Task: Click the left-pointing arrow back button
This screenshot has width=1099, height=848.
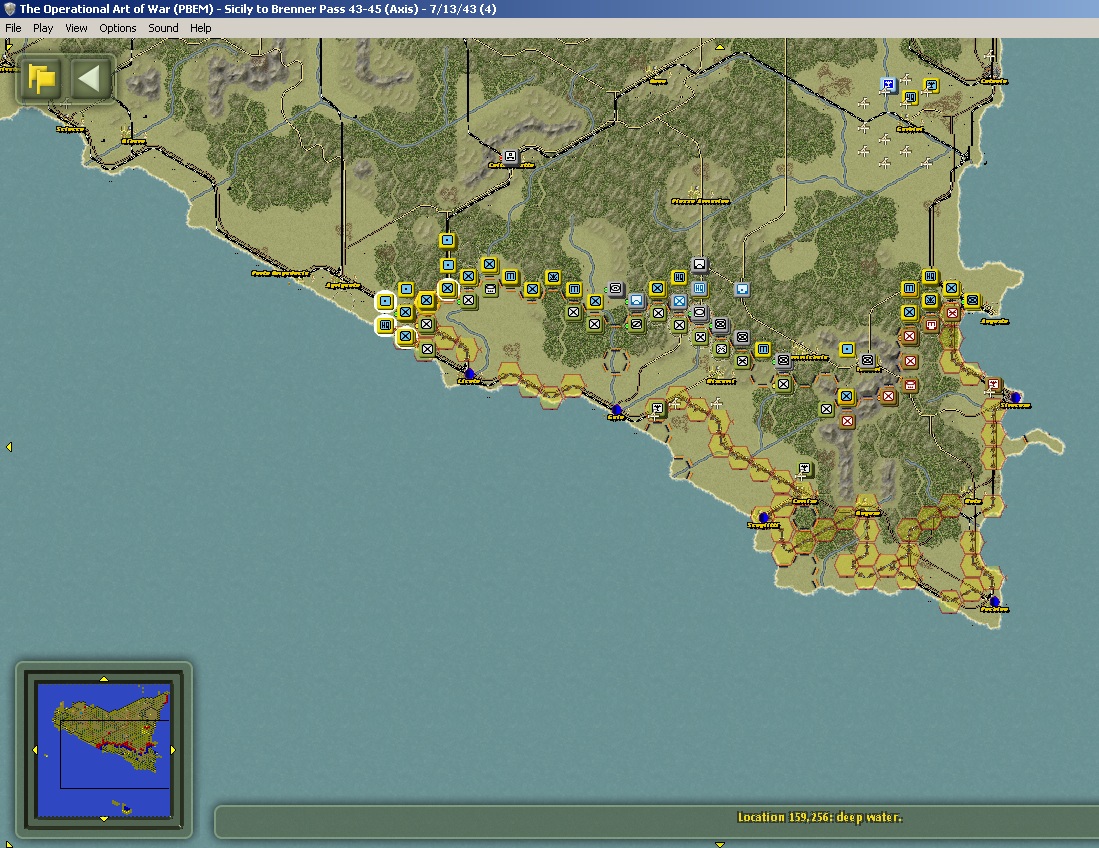Action: [91, 78]
